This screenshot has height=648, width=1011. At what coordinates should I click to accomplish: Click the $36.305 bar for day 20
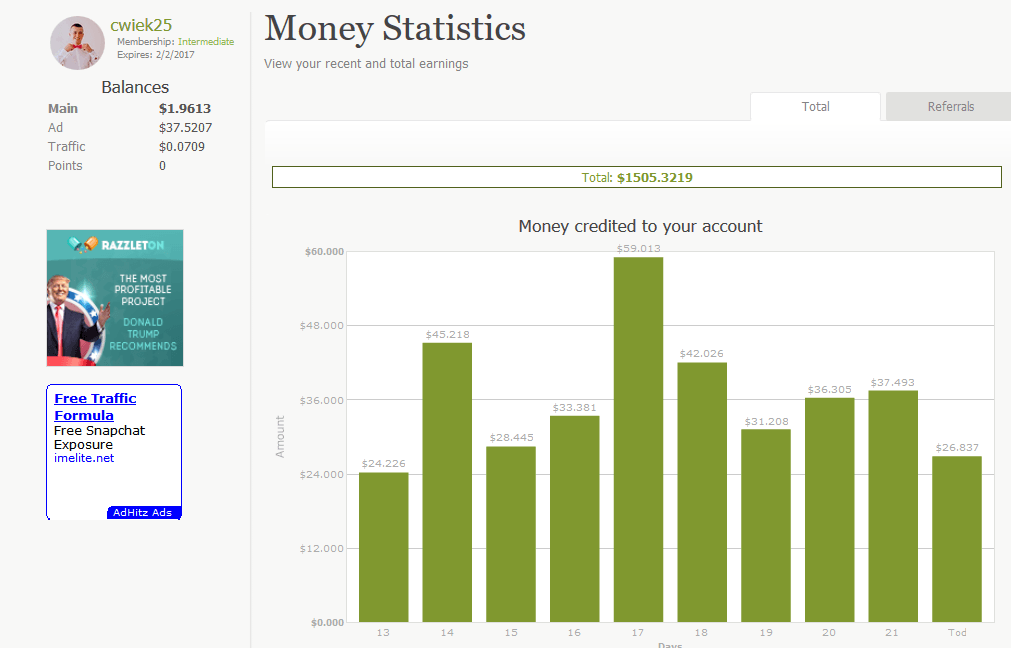(829, 510)
